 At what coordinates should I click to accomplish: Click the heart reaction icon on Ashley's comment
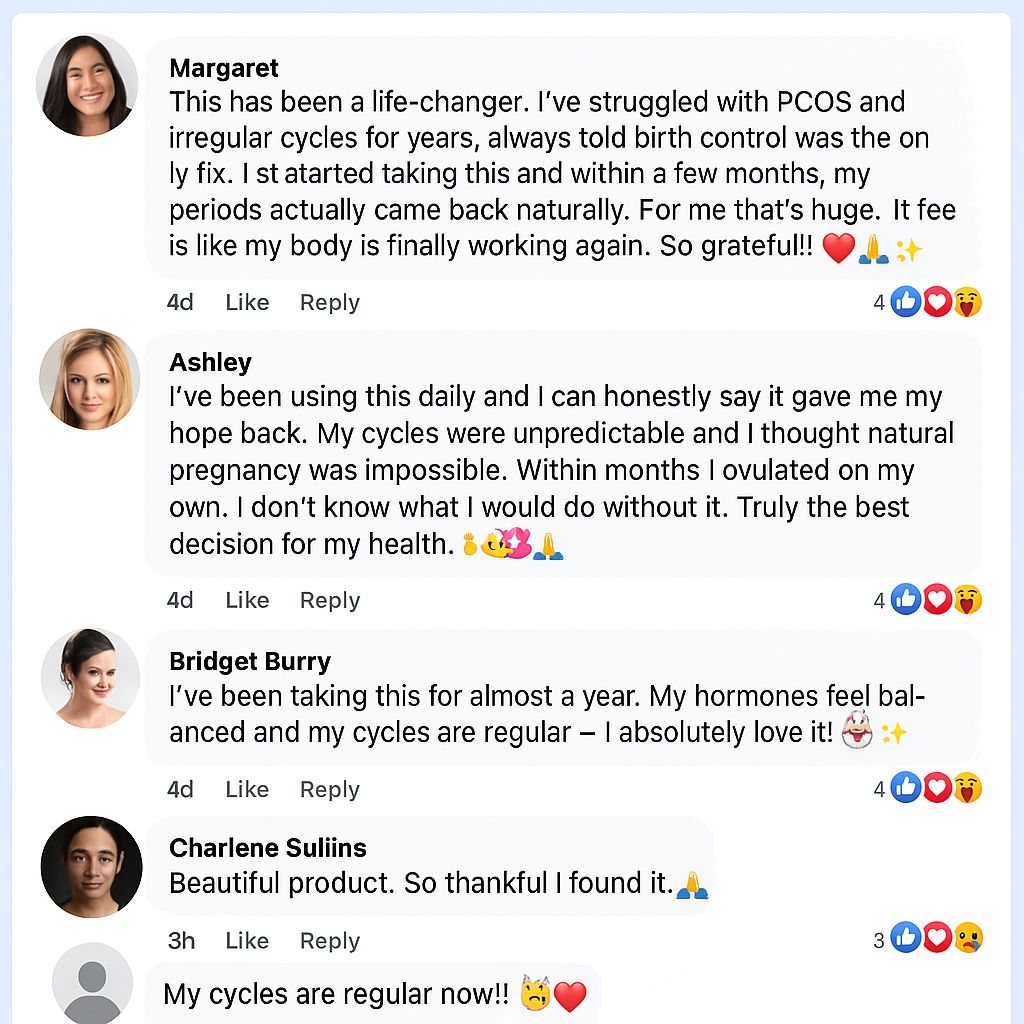pos(937,599)
